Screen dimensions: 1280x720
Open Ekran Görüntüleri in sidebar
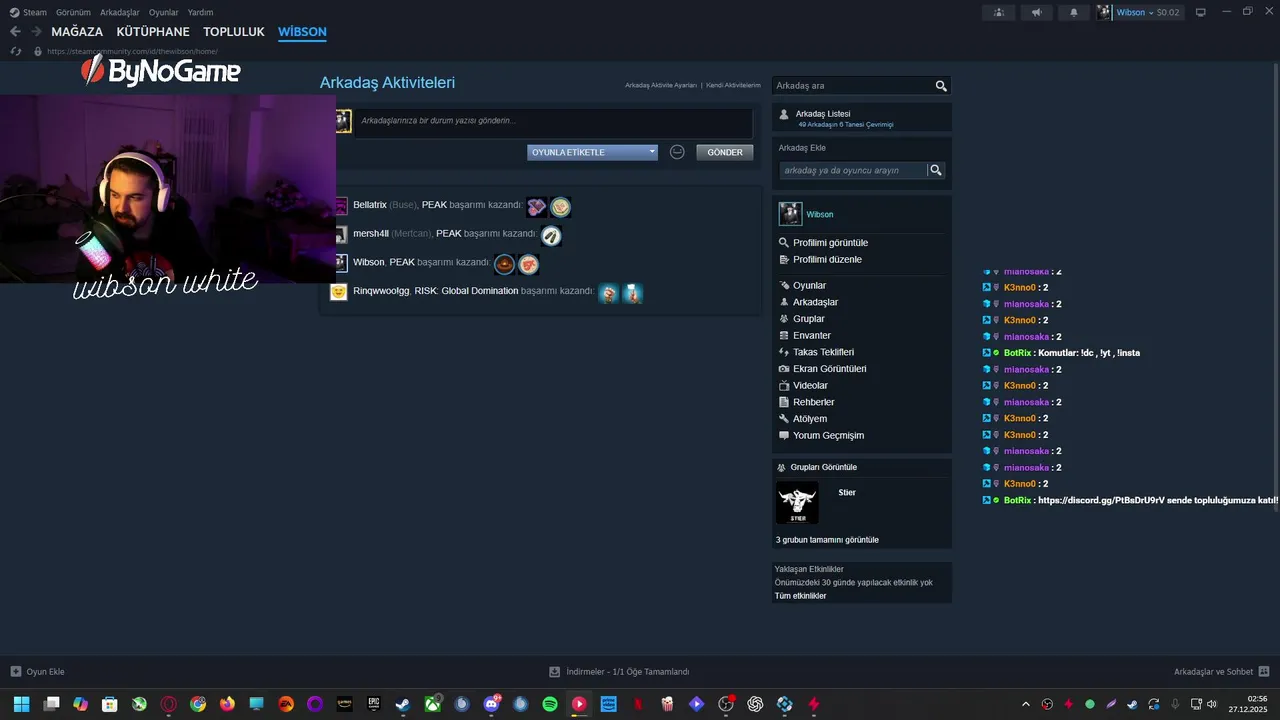pos(829,369)
